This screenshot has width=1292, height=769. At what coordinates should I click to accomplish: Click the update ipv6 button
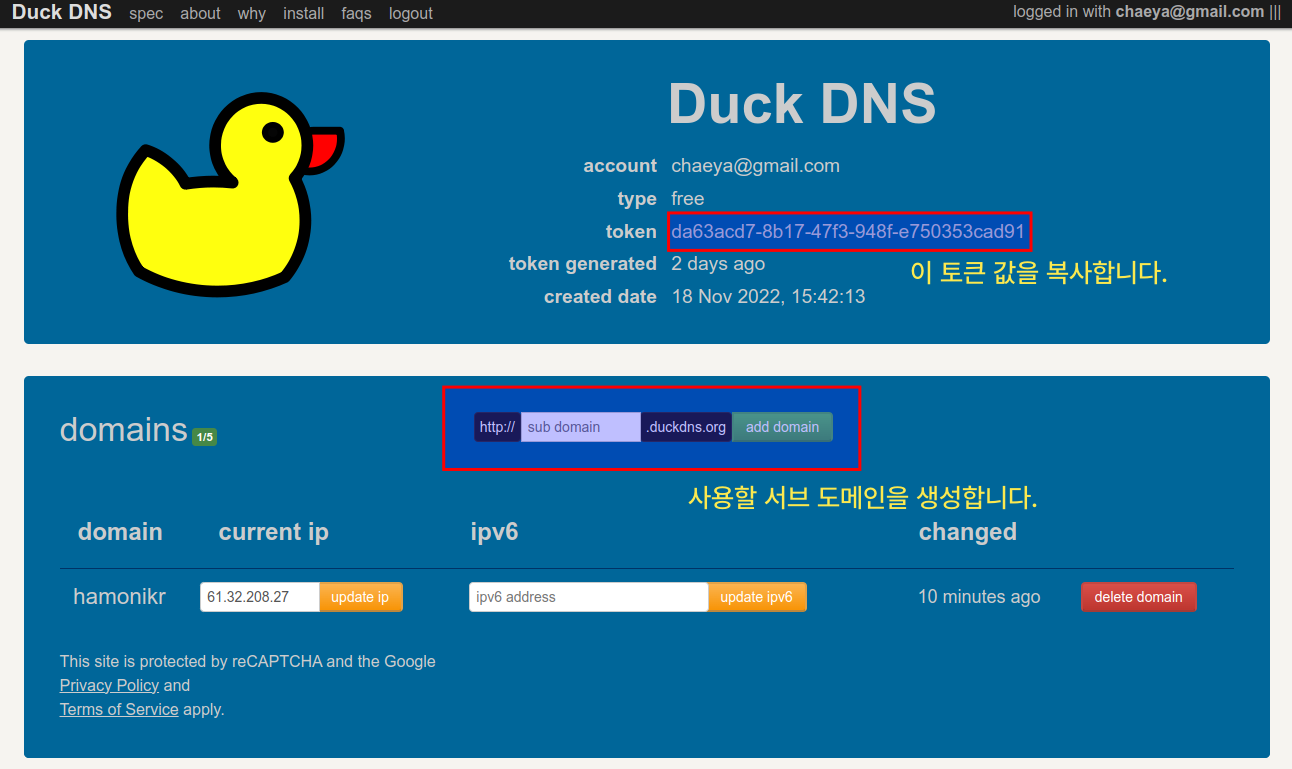757,597
